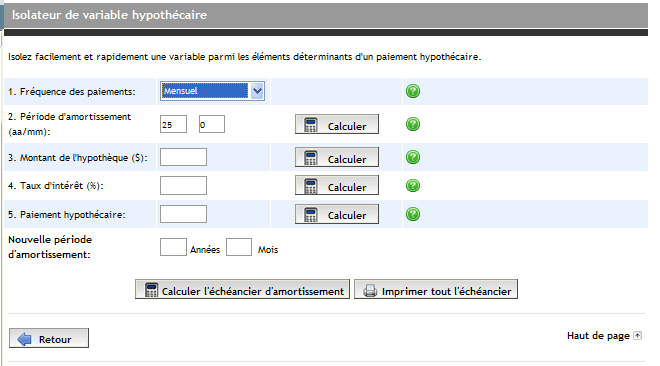Open help icon for Montant de l'hypothèque
This screenshot has height=366, width=660.
(x=413, y=157)
